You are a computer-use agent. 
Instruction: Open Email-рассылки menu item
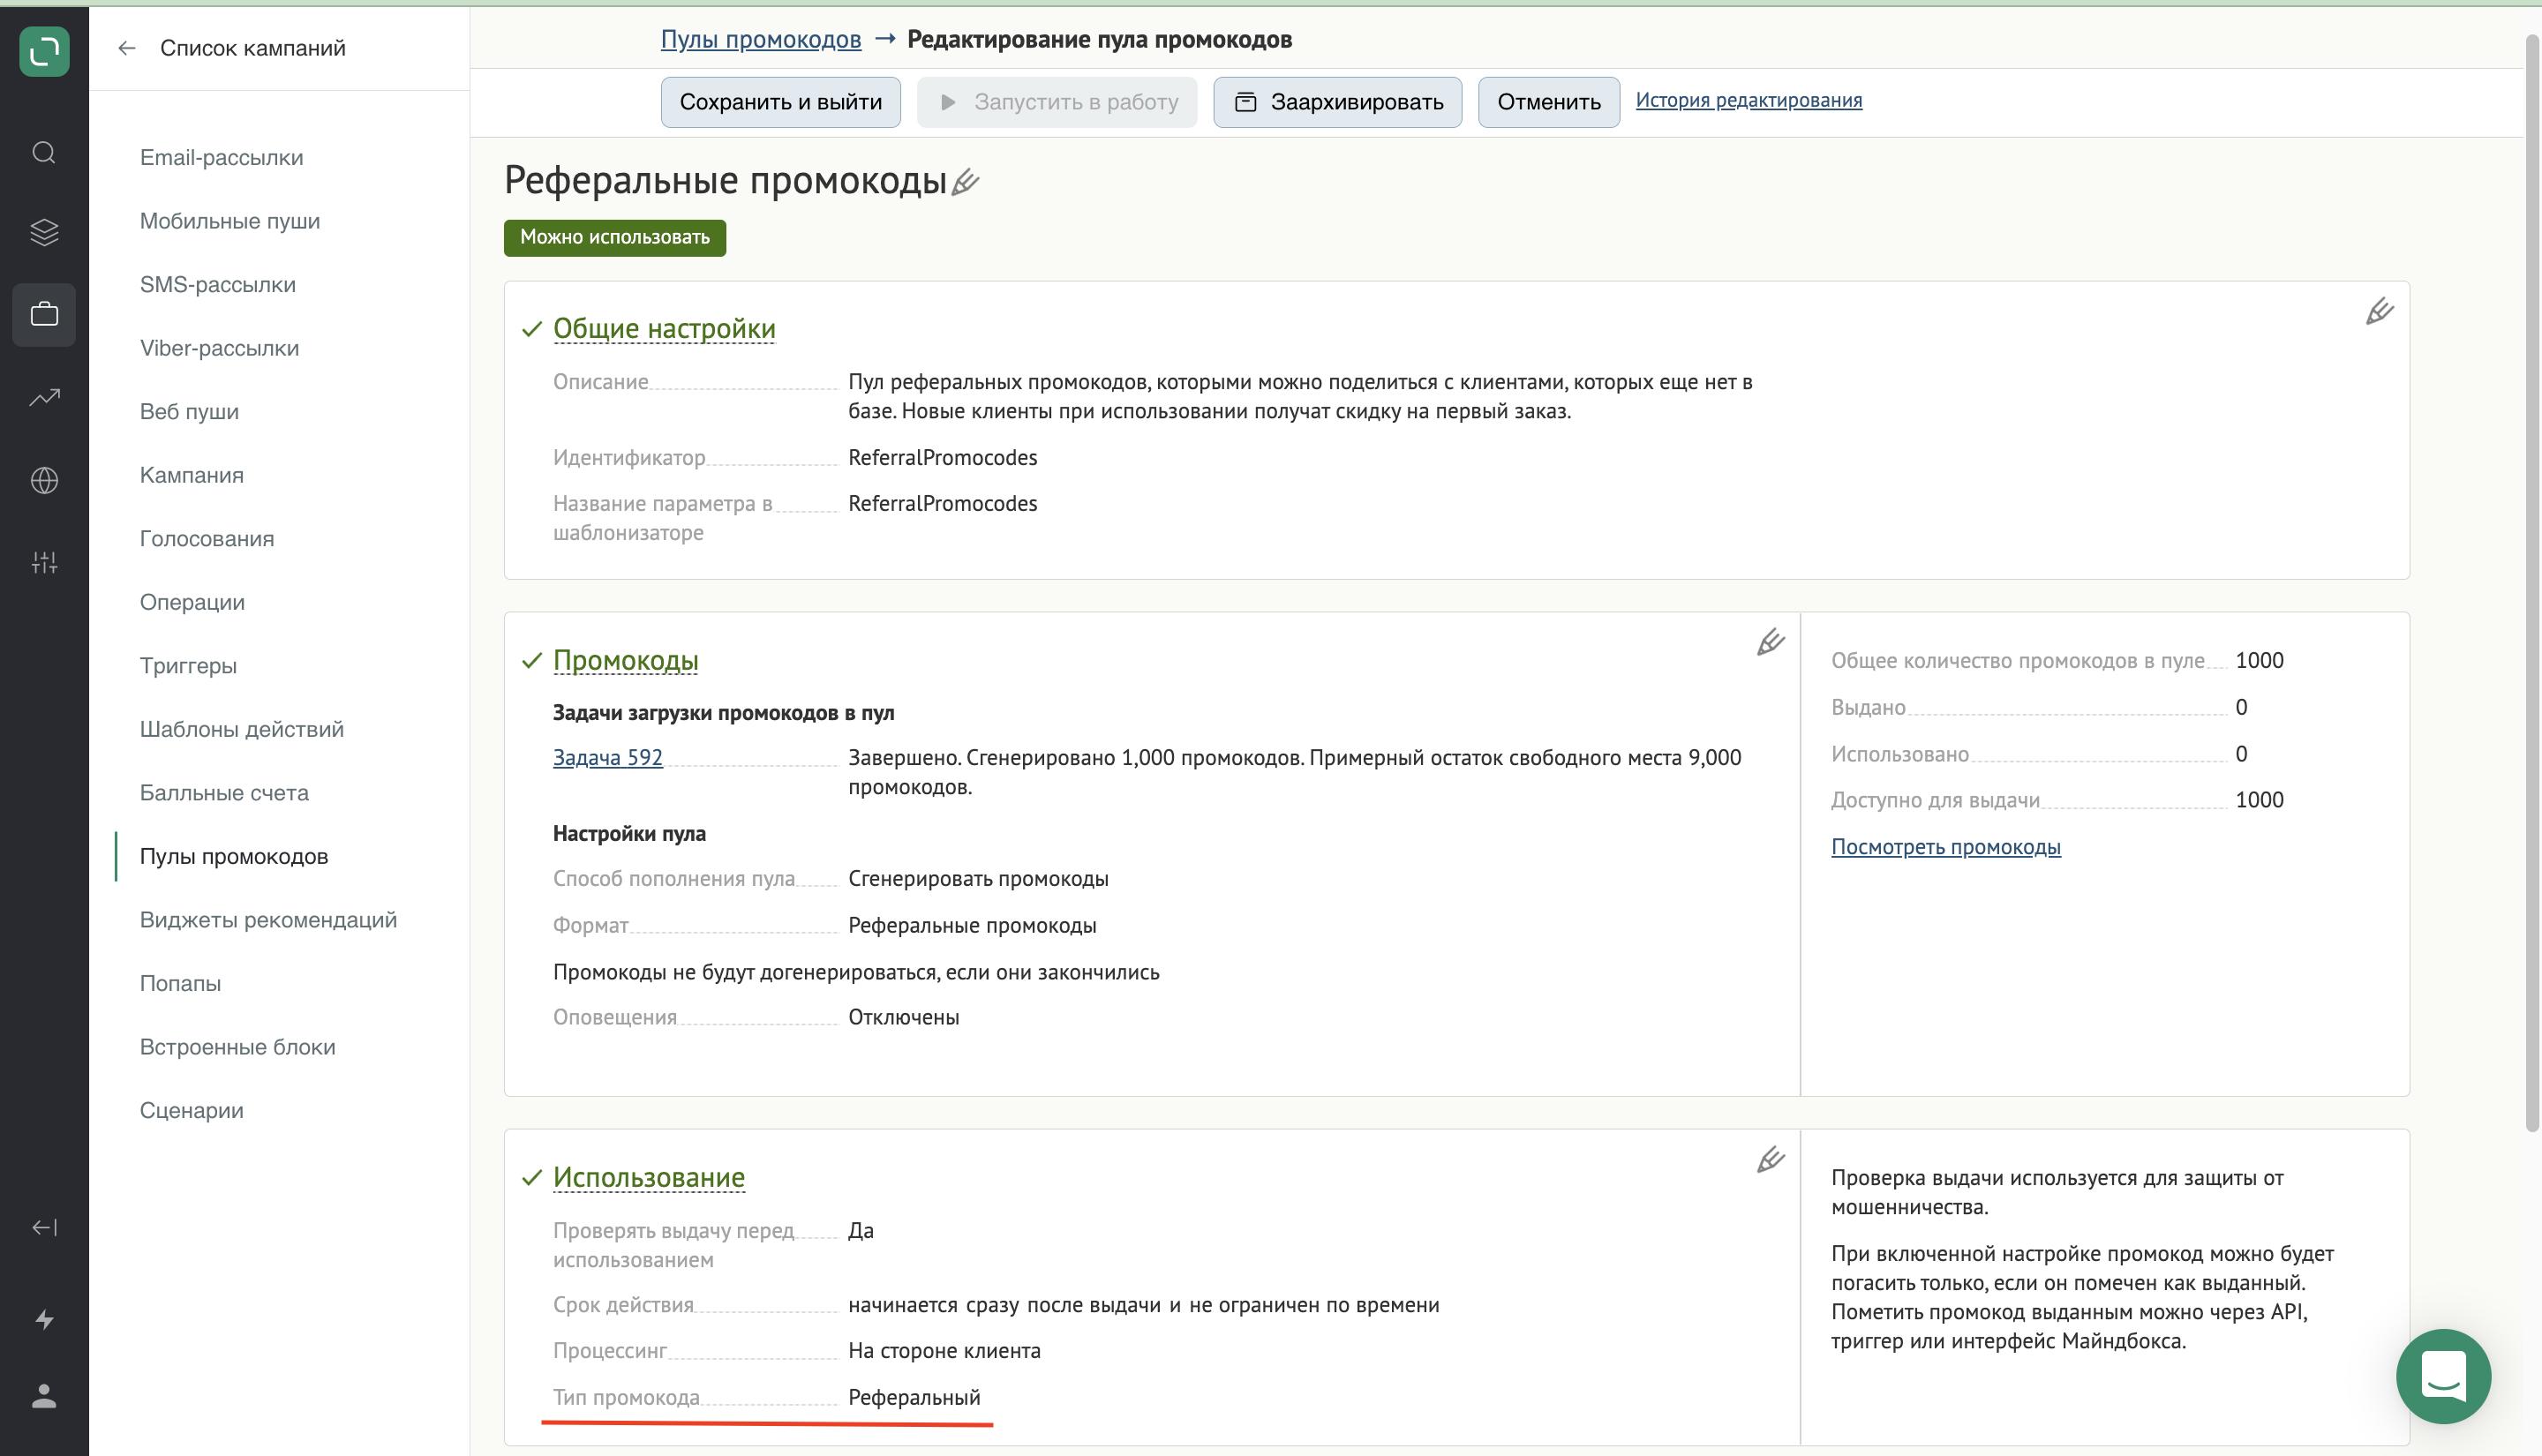point(221,157)
